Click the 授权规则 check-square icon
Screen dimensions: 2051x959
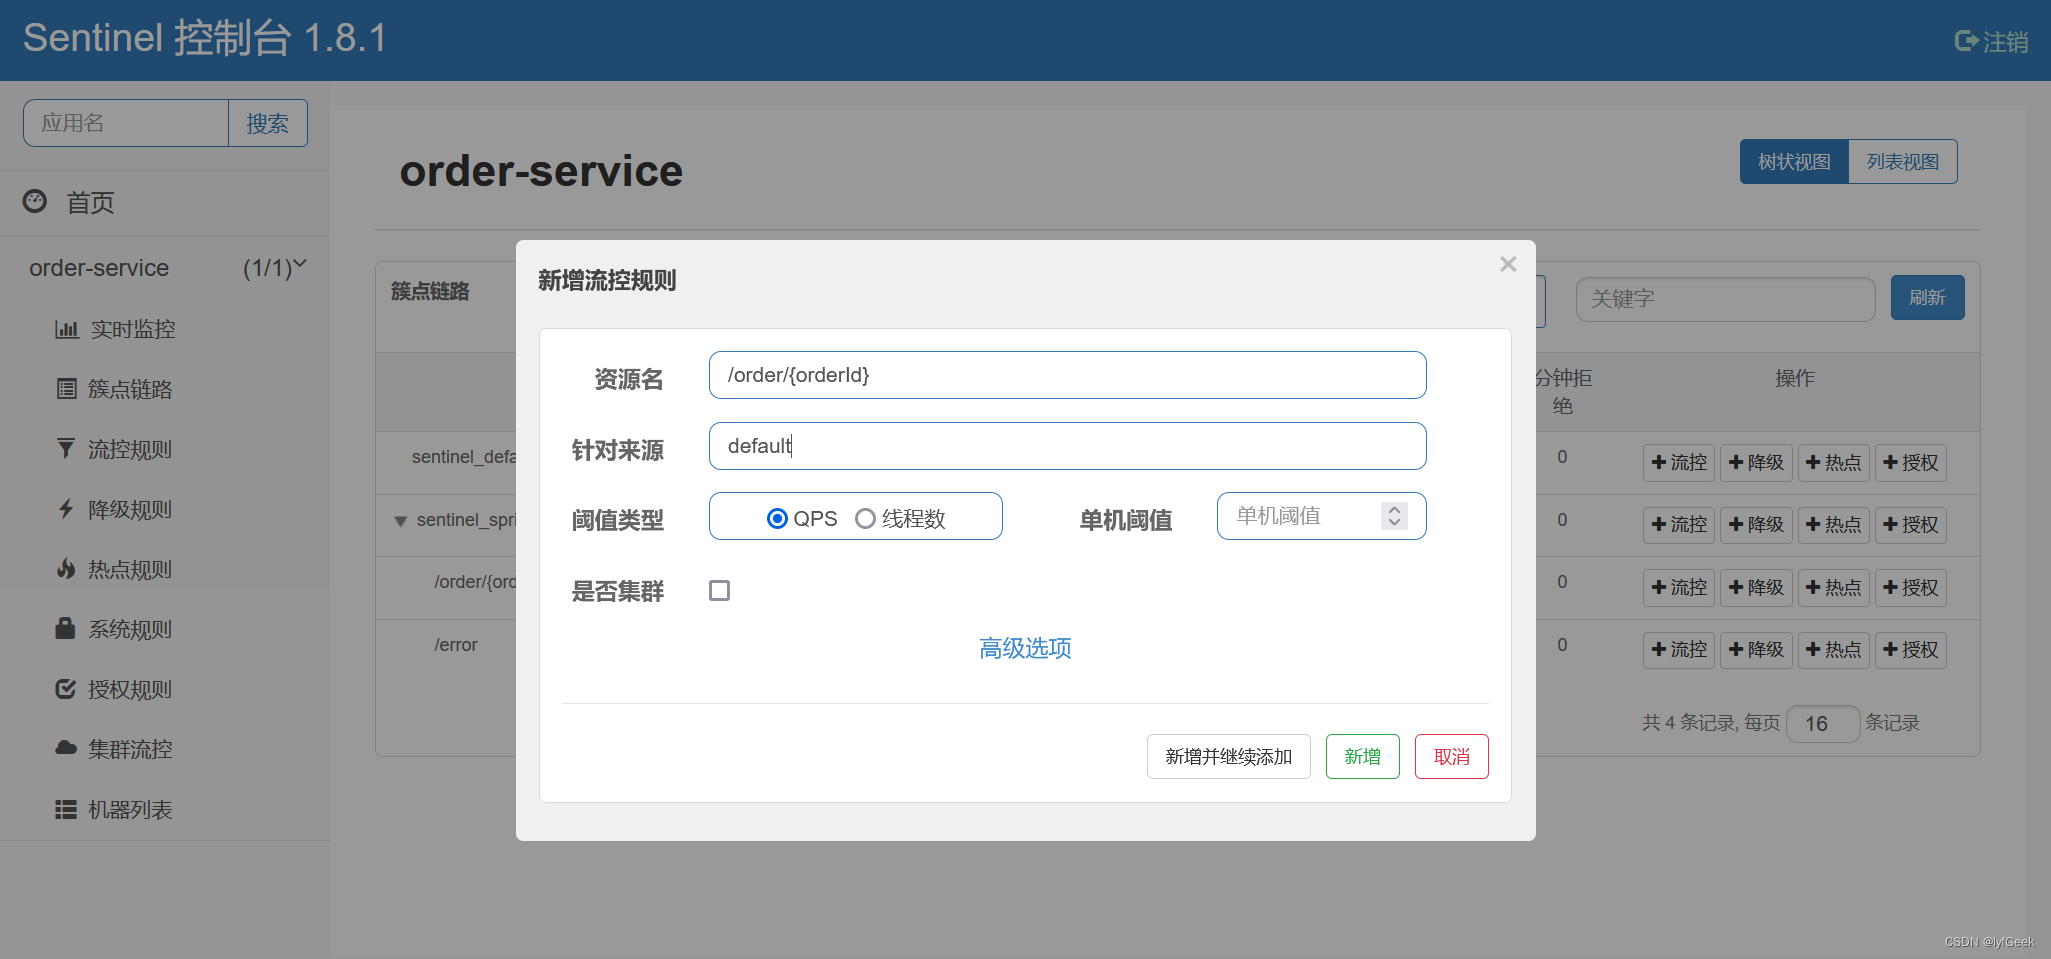[66, 689]
